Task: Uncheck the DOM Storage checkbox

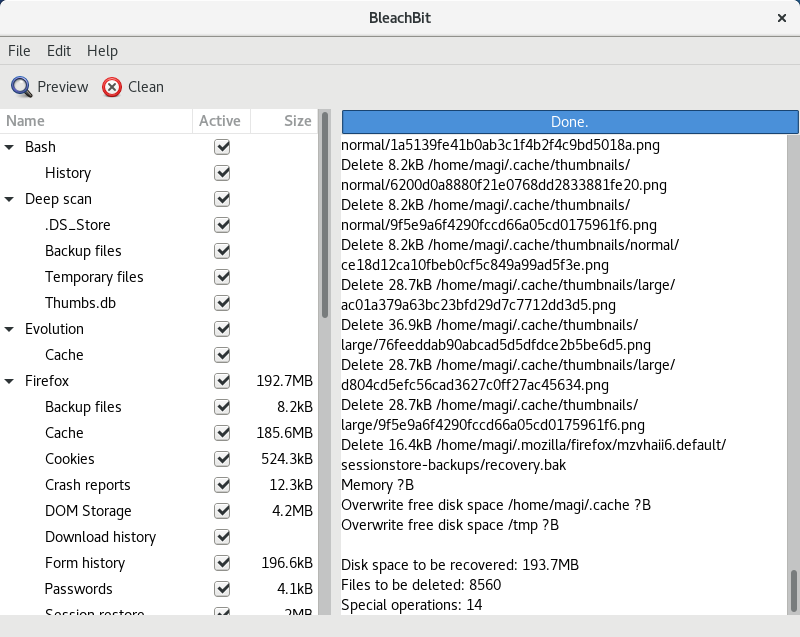Action: point(222,512)
